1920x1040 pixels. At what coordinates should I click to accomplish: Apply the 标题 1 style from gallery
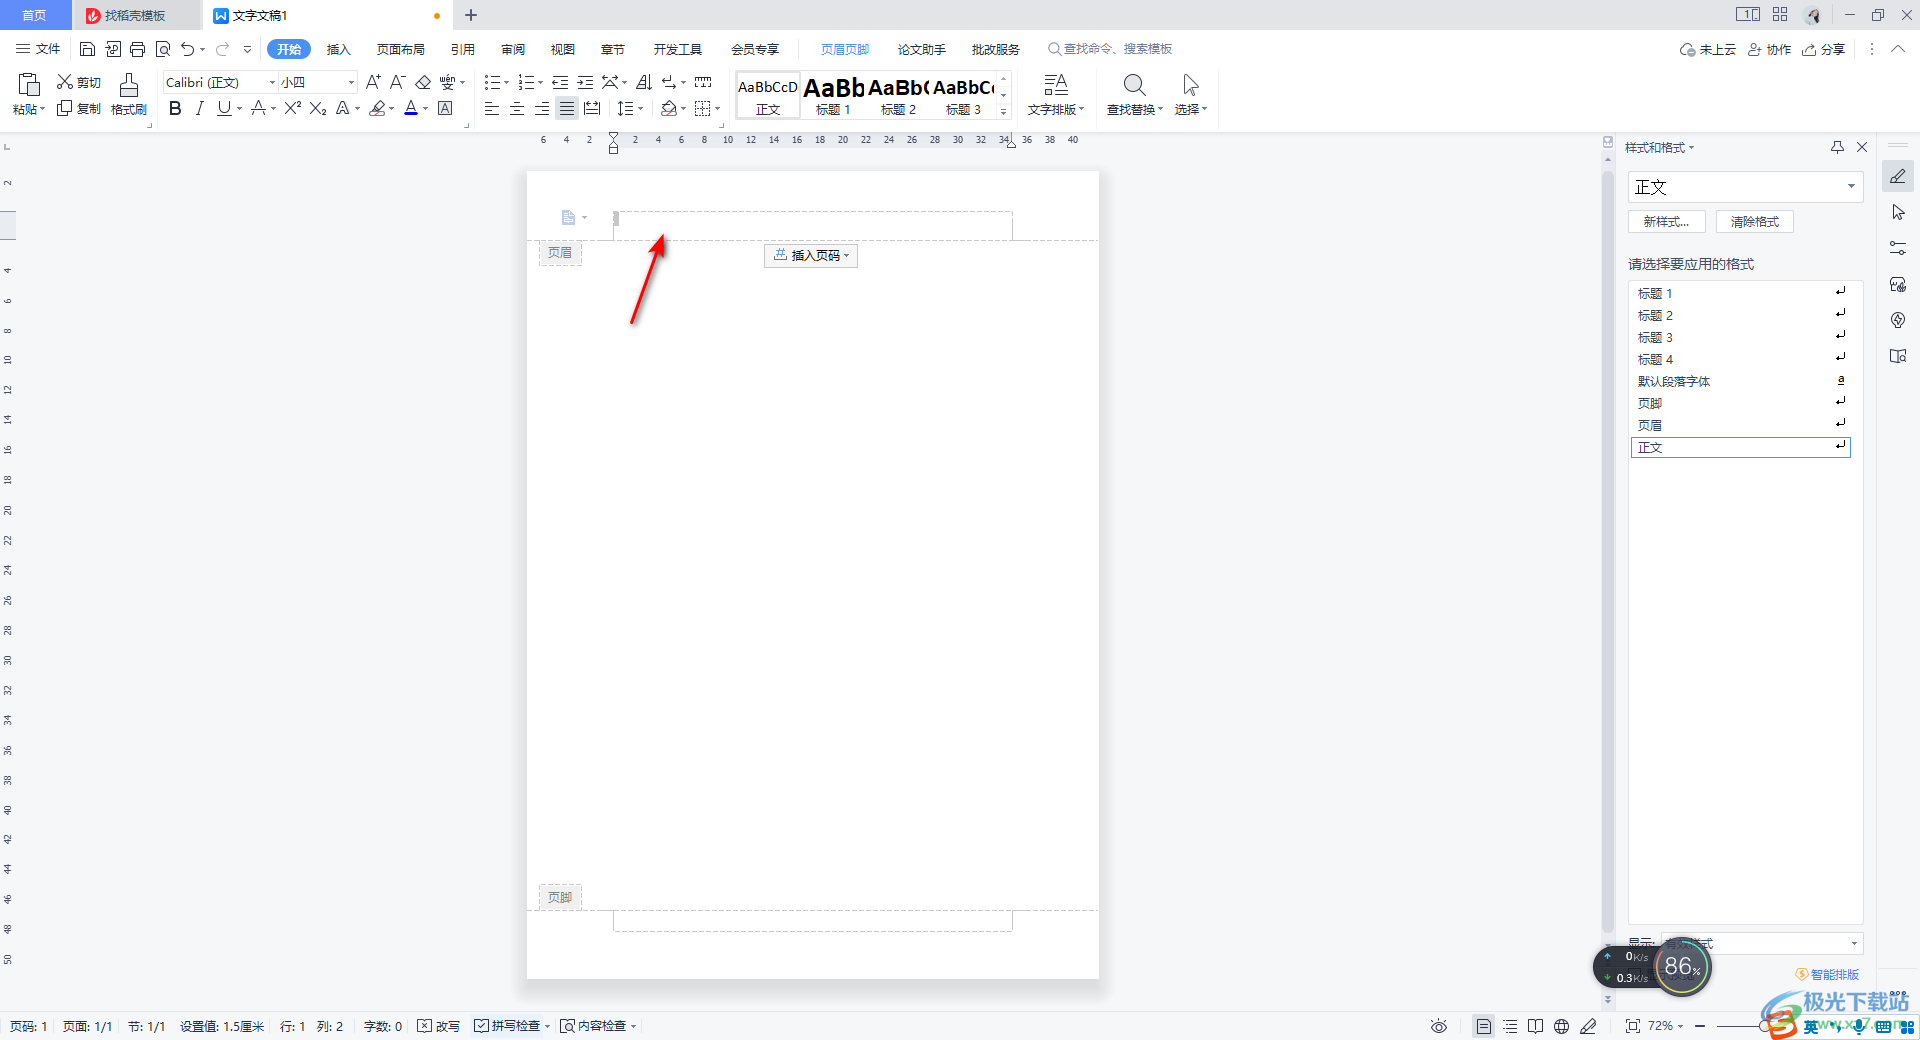click(833, 96)
